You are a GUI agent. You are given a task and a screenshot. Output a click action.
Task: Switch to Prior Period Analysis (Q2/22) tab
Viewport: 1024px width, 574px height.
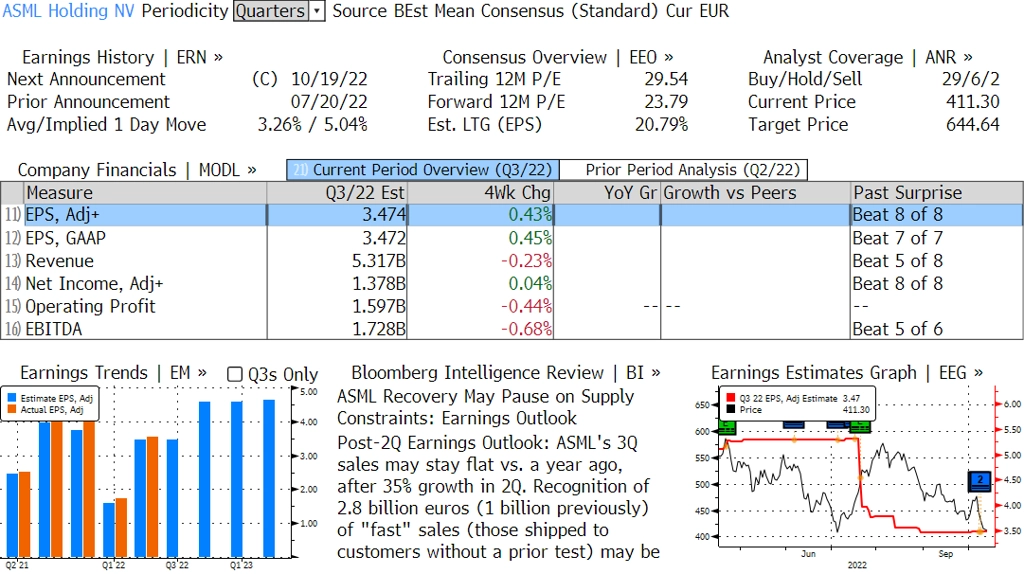(x=684, y=170)
